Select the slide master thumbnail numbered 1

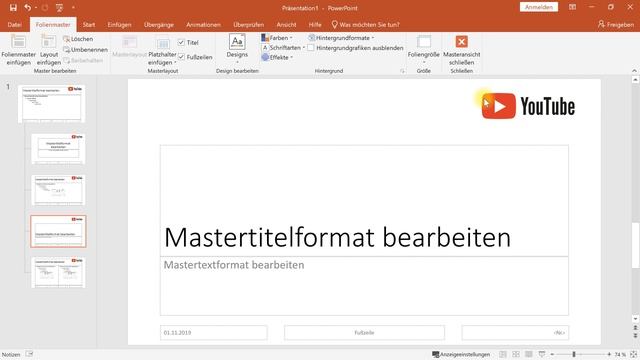pos(51,104)
